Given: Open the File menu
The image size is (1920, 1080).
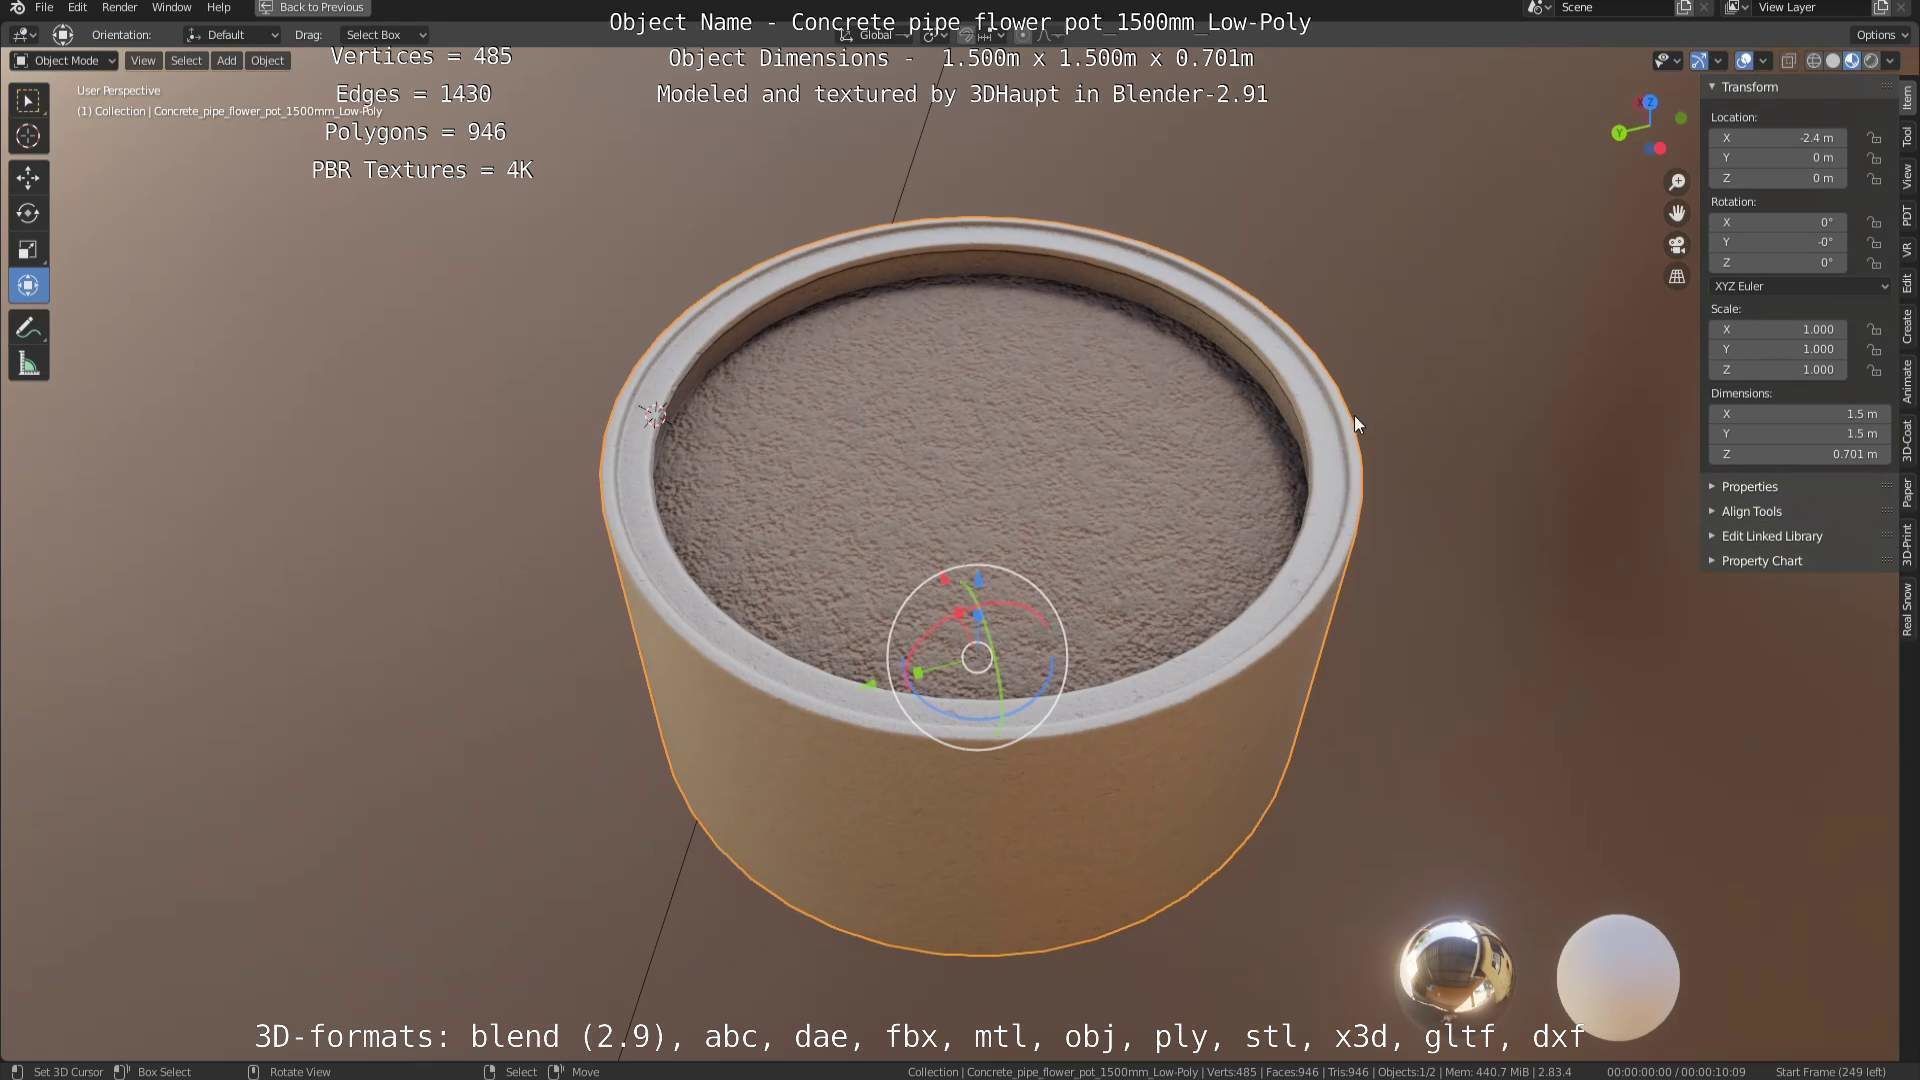Looking at the screenshot, I should (x=44, y=7).
